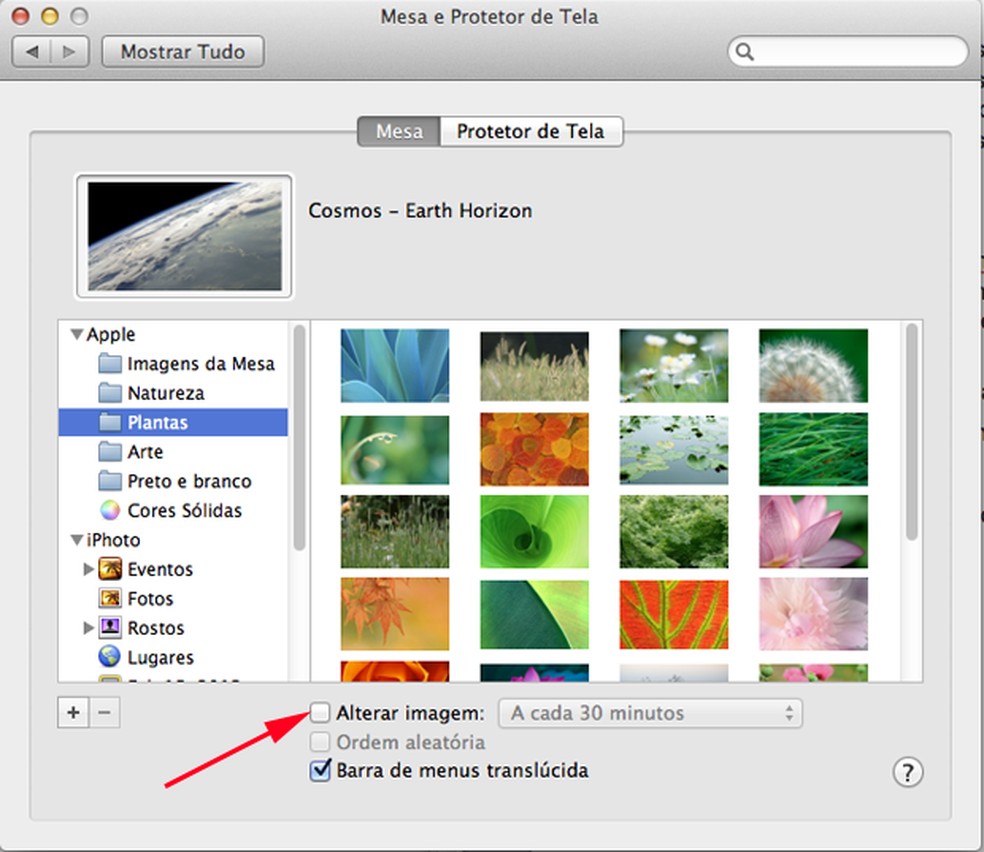
Task: Choose the curled fern with dewdrops wallpaper
Action: (x=395, y=450)
